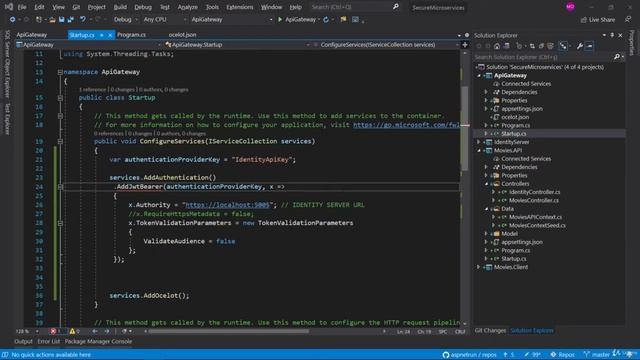Collapse the Controllers folder in Movies.API
The image size is (640, 360).
point(487,184)
